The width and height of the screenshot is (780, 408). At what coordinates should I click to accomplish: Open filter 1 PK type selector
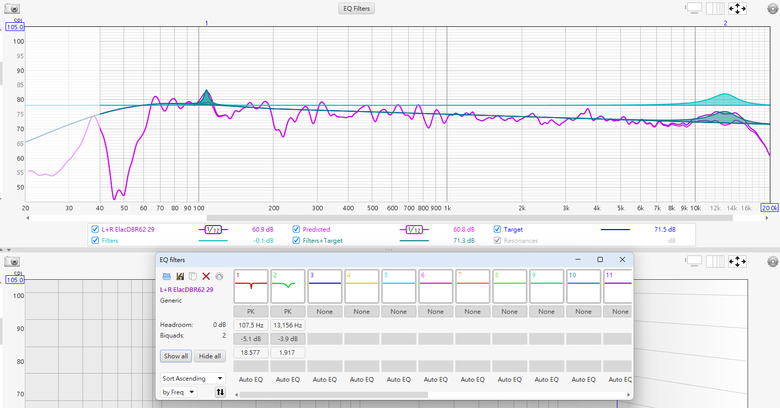click(x=251, y=311)
